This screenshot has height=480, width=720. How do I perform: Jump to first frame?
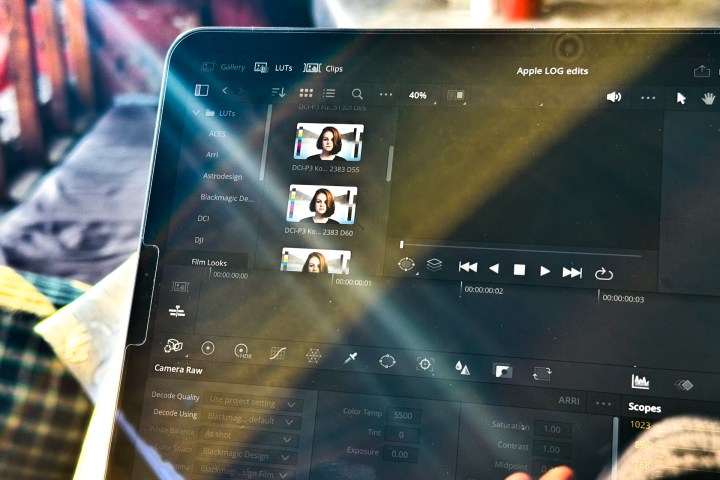(x=467, y=267)
